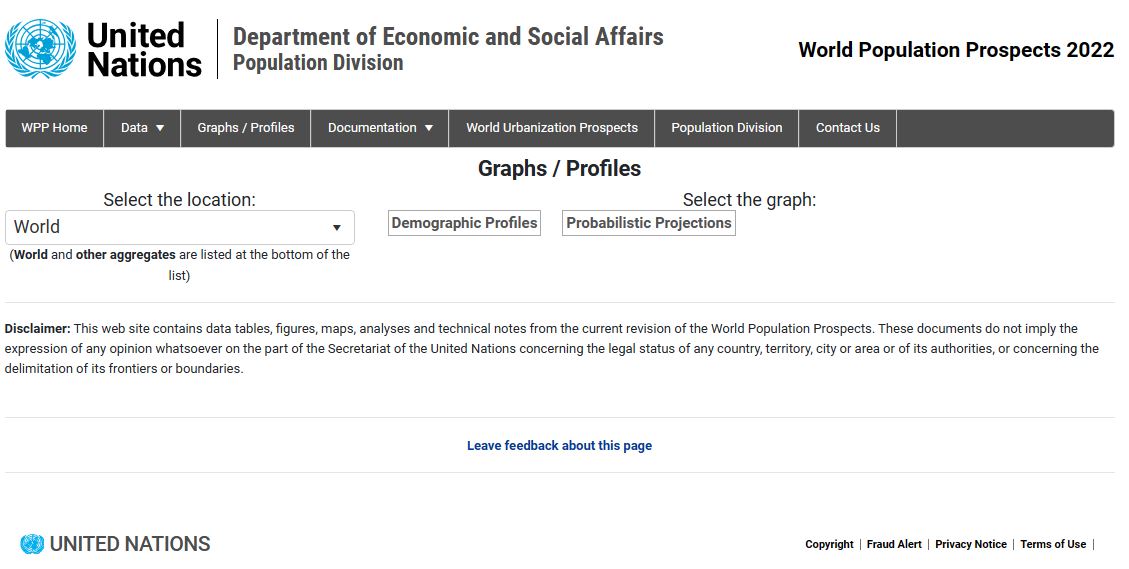Click World Population Prospects 2022 title
The height and width of the screenshot is (569, 1129).
click(x=956, y=50)
